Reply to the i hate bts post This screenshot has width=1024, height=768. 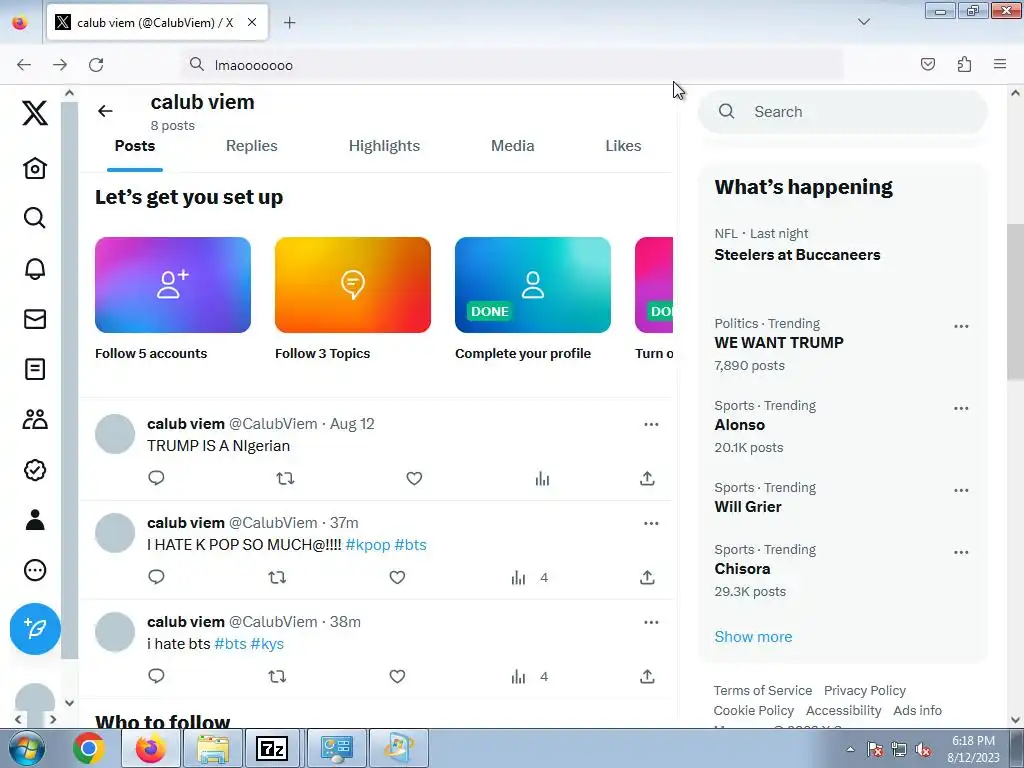[156, 676]
